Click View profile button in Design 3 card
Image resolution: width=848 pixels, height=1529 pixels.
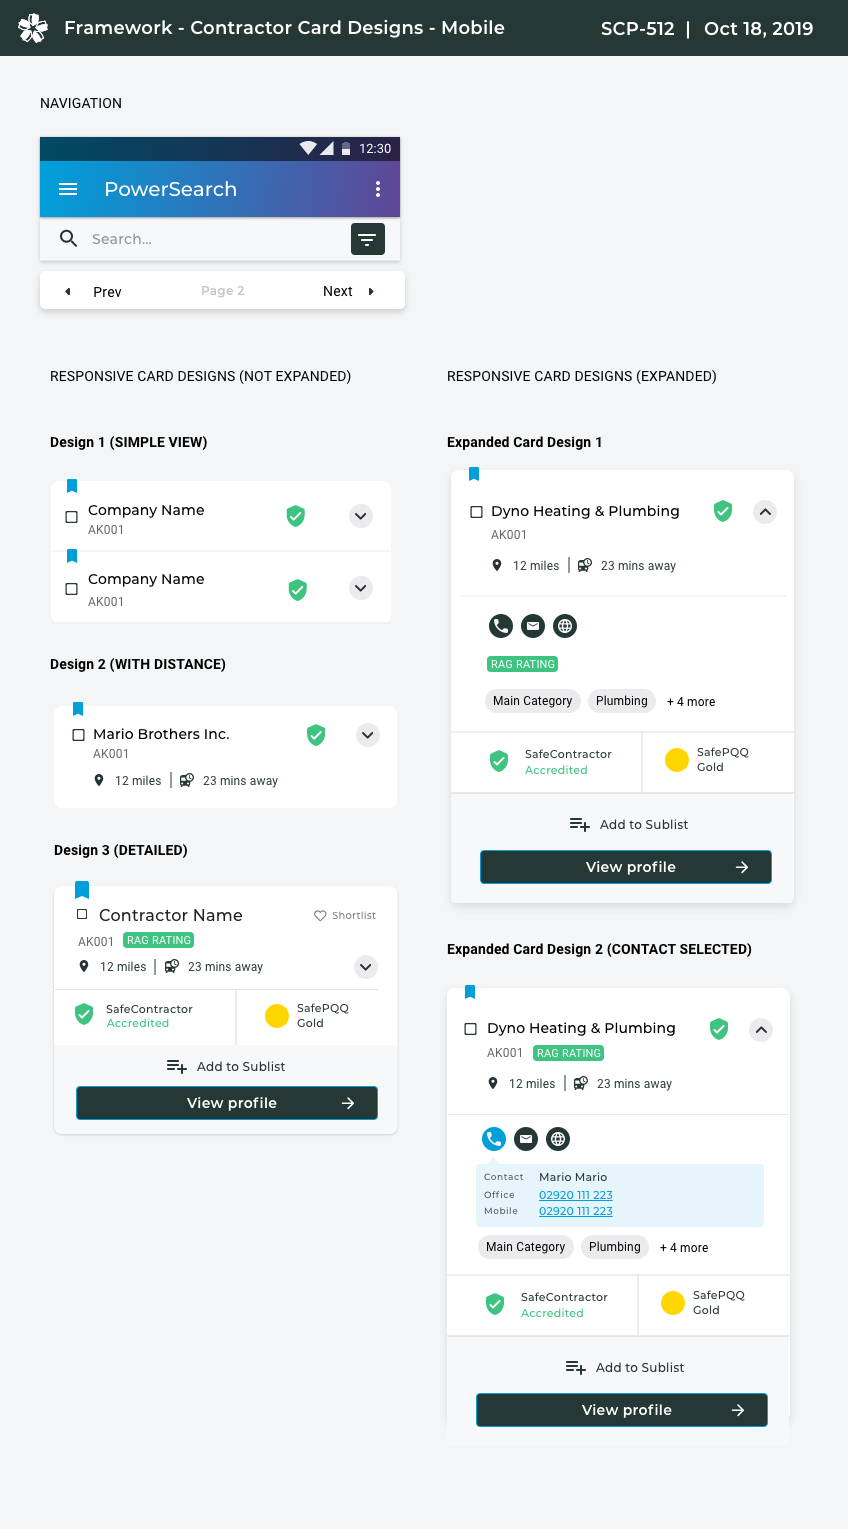[x=227, y=1103]
